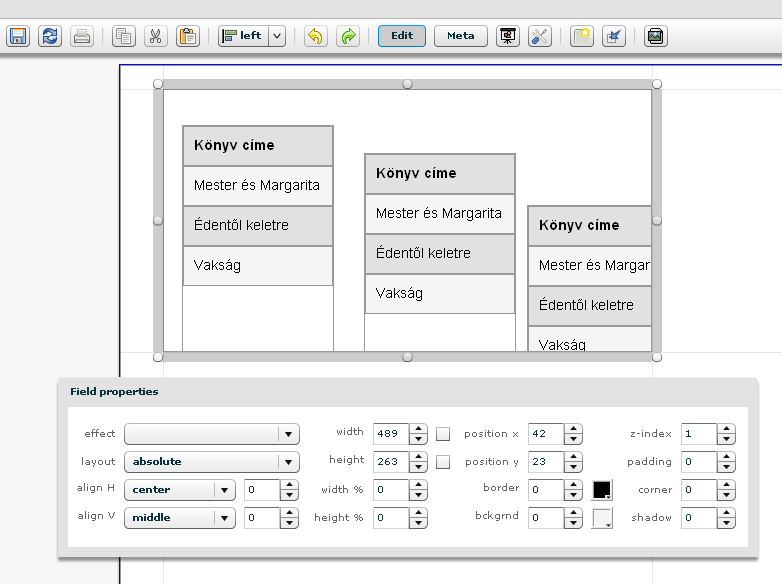
Task: Click the Cut scissors icon
Action: (x=155, y=36)
